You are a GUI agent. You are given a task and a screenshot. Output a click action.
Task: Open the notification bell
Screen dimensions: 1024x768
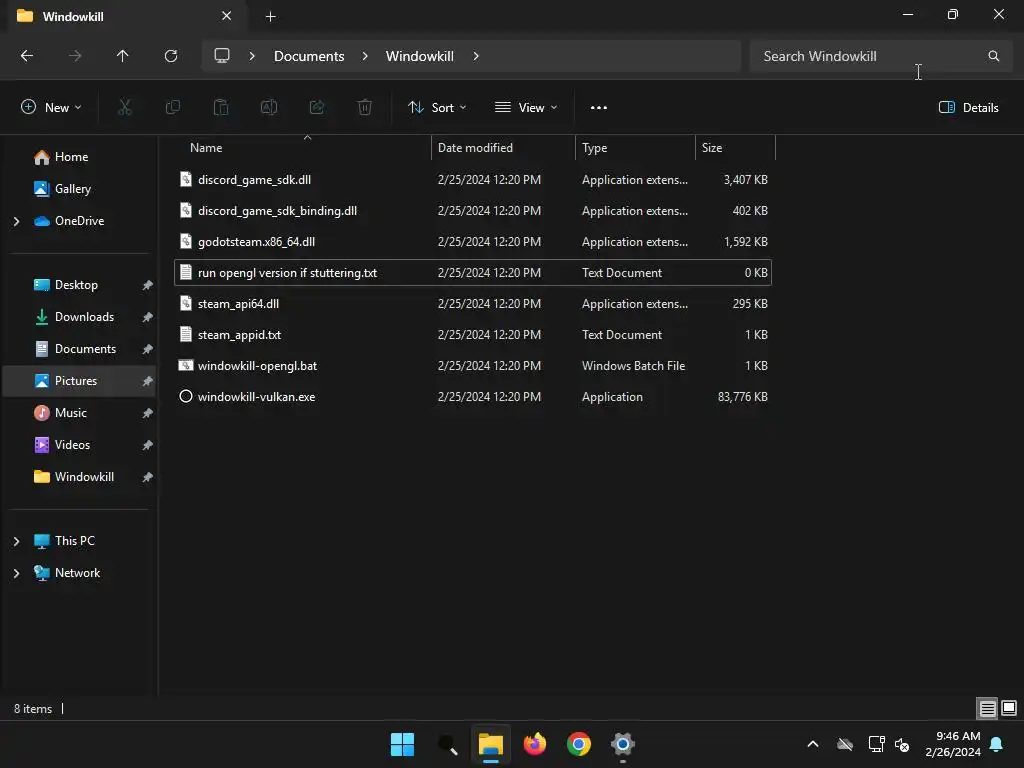(x=997, y=744)
